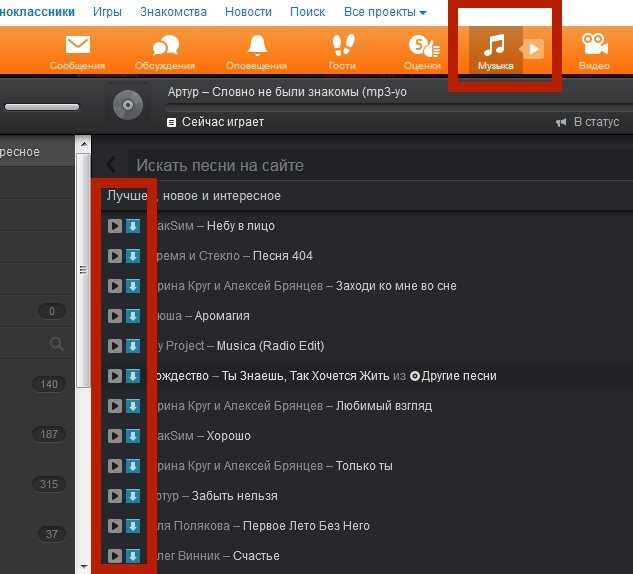633x574 pixels.
Task: Select the sidebar item with count 140
Action: [x=49, y=384]
